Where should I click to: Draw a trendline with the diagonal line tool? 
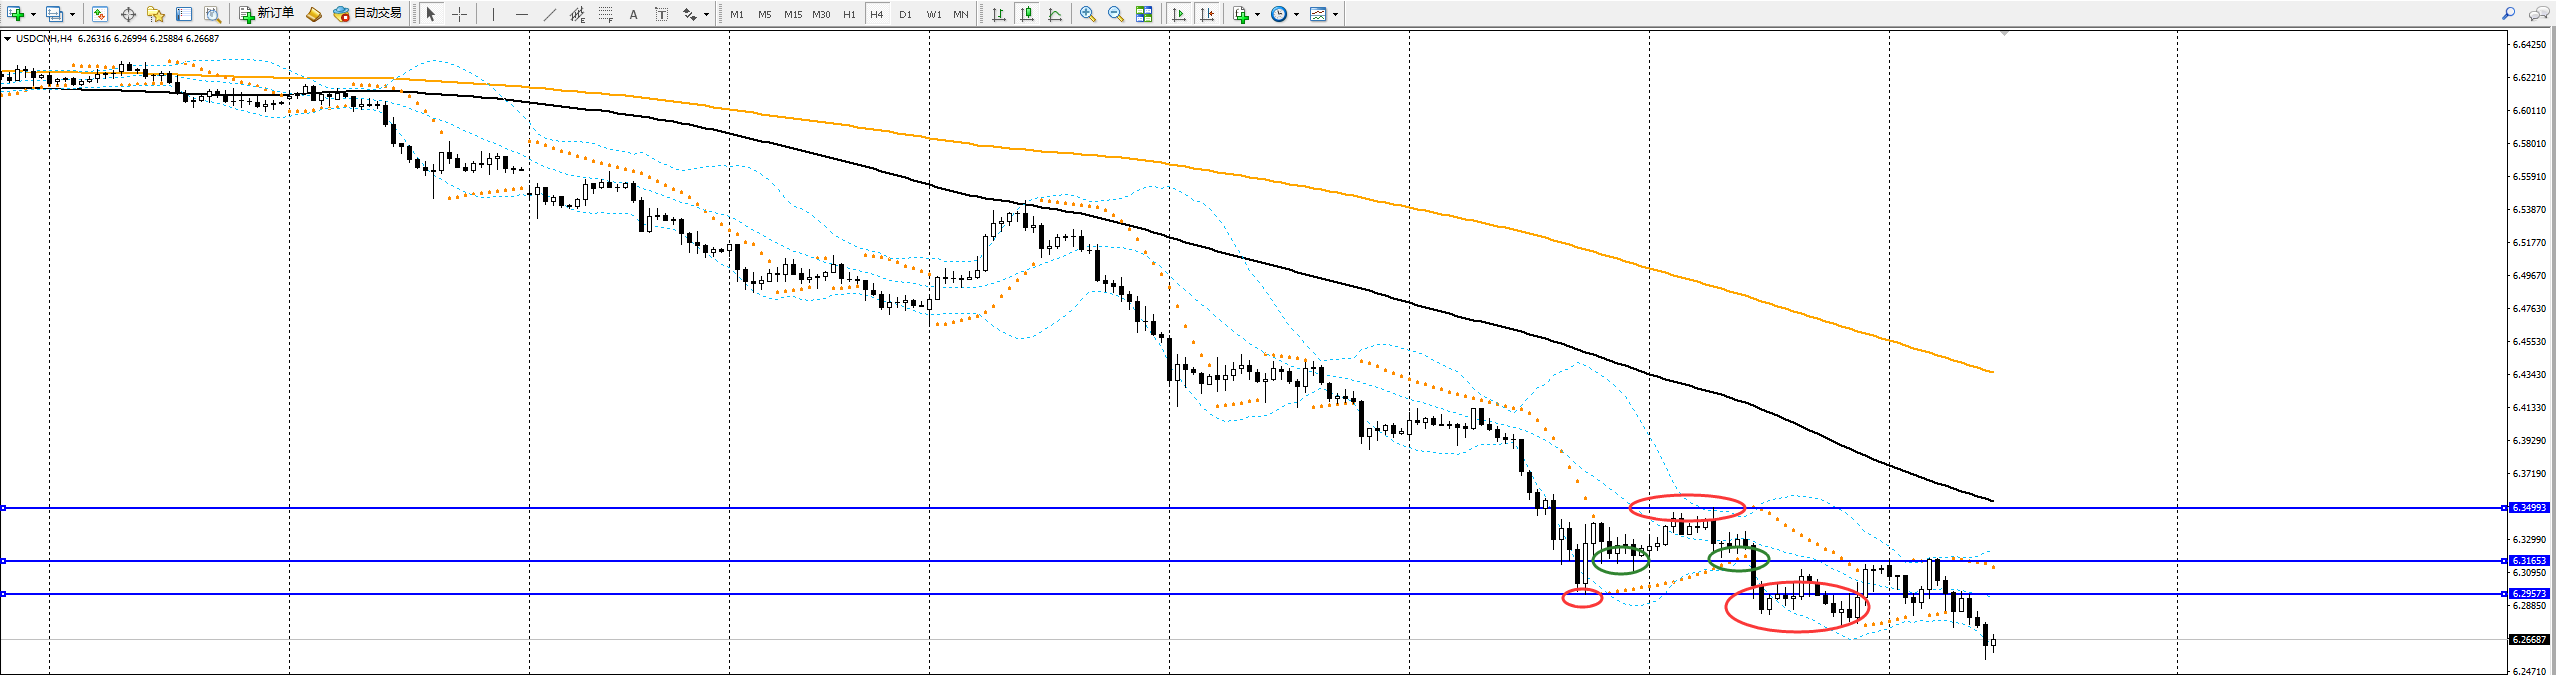coord(549,14)
